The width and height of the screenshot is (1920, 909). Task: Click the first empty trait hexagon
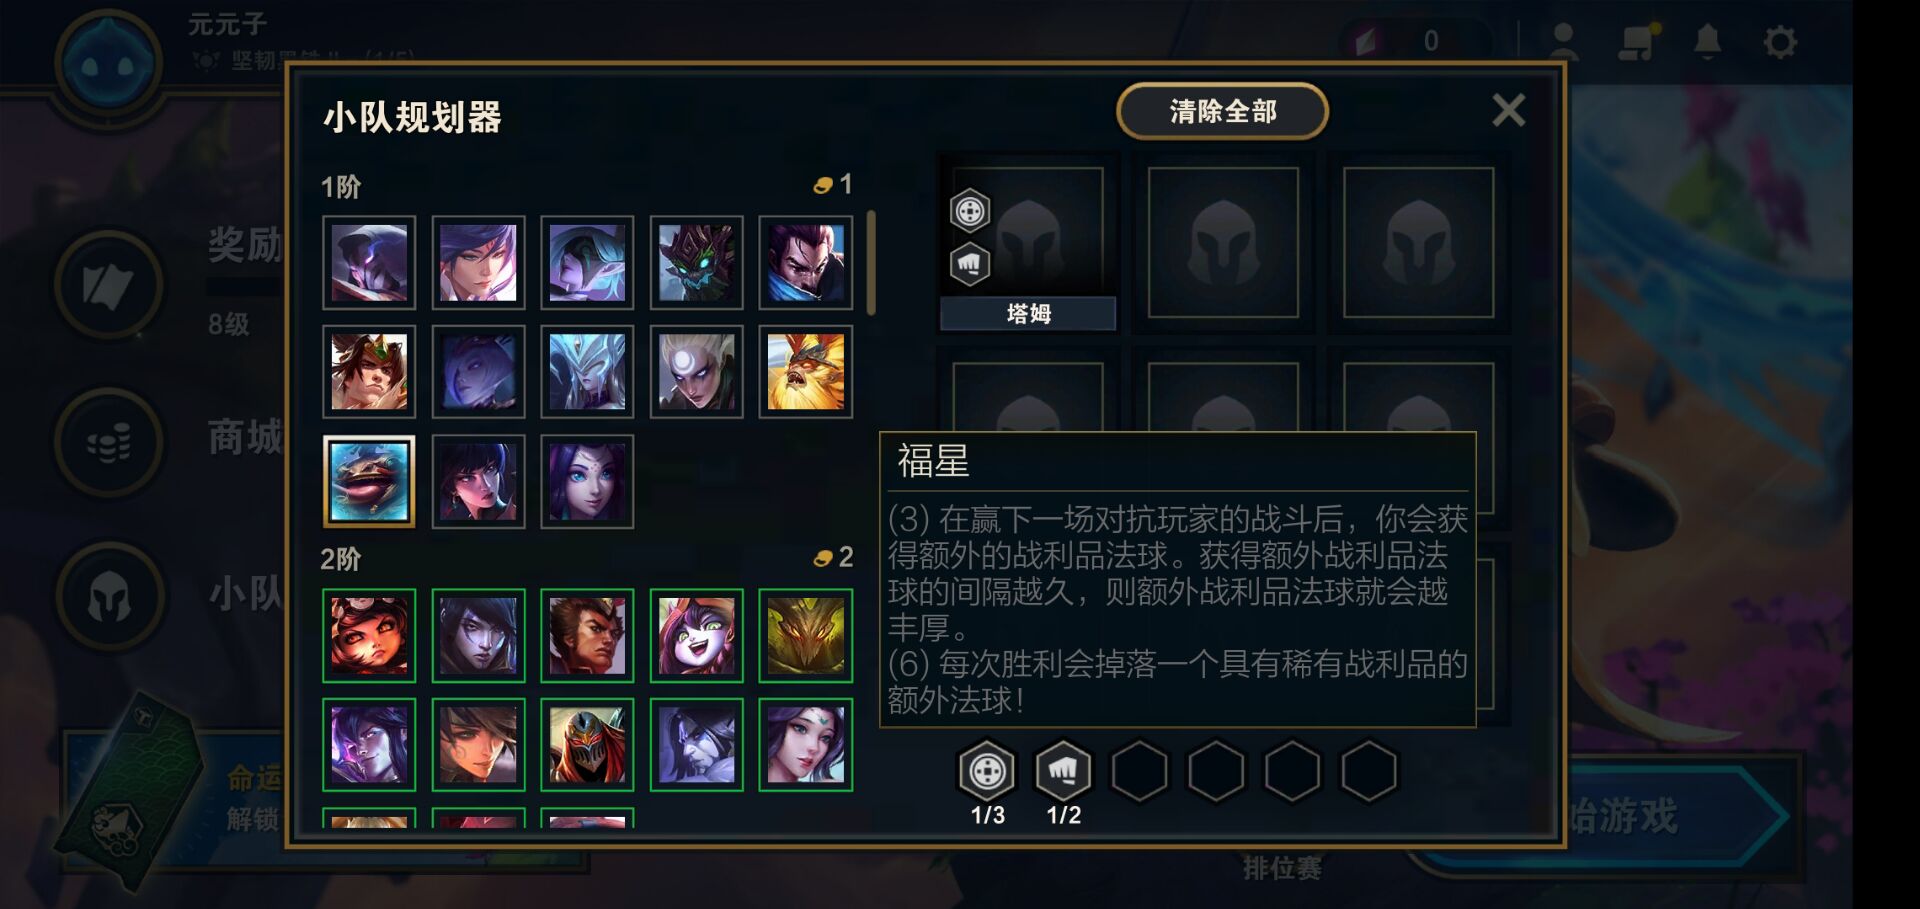(x=1140, y=771)
